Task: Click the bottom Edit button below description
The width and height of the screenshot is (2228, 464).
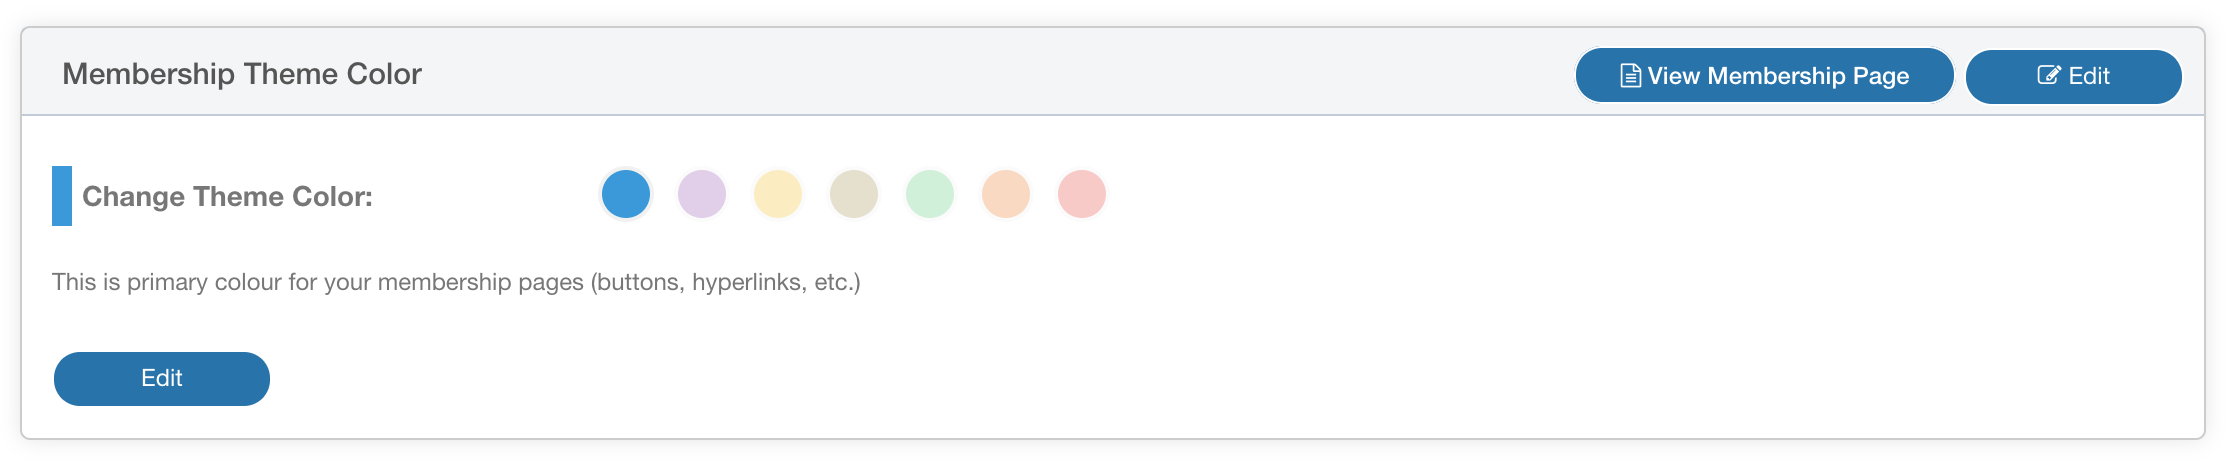Action: 162,379
